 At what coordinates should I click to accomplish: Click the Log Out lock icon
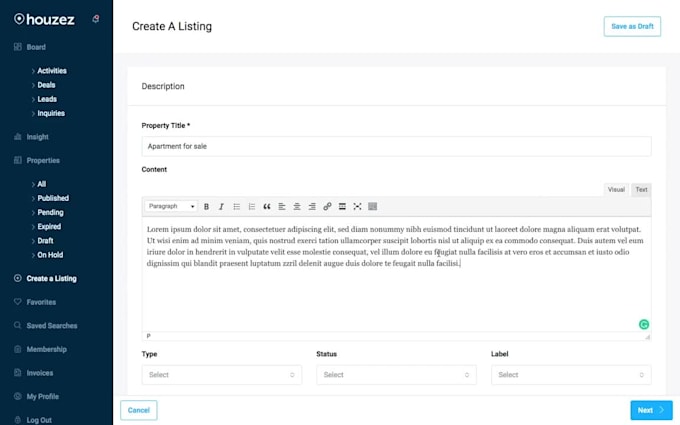tap(17, 420)
